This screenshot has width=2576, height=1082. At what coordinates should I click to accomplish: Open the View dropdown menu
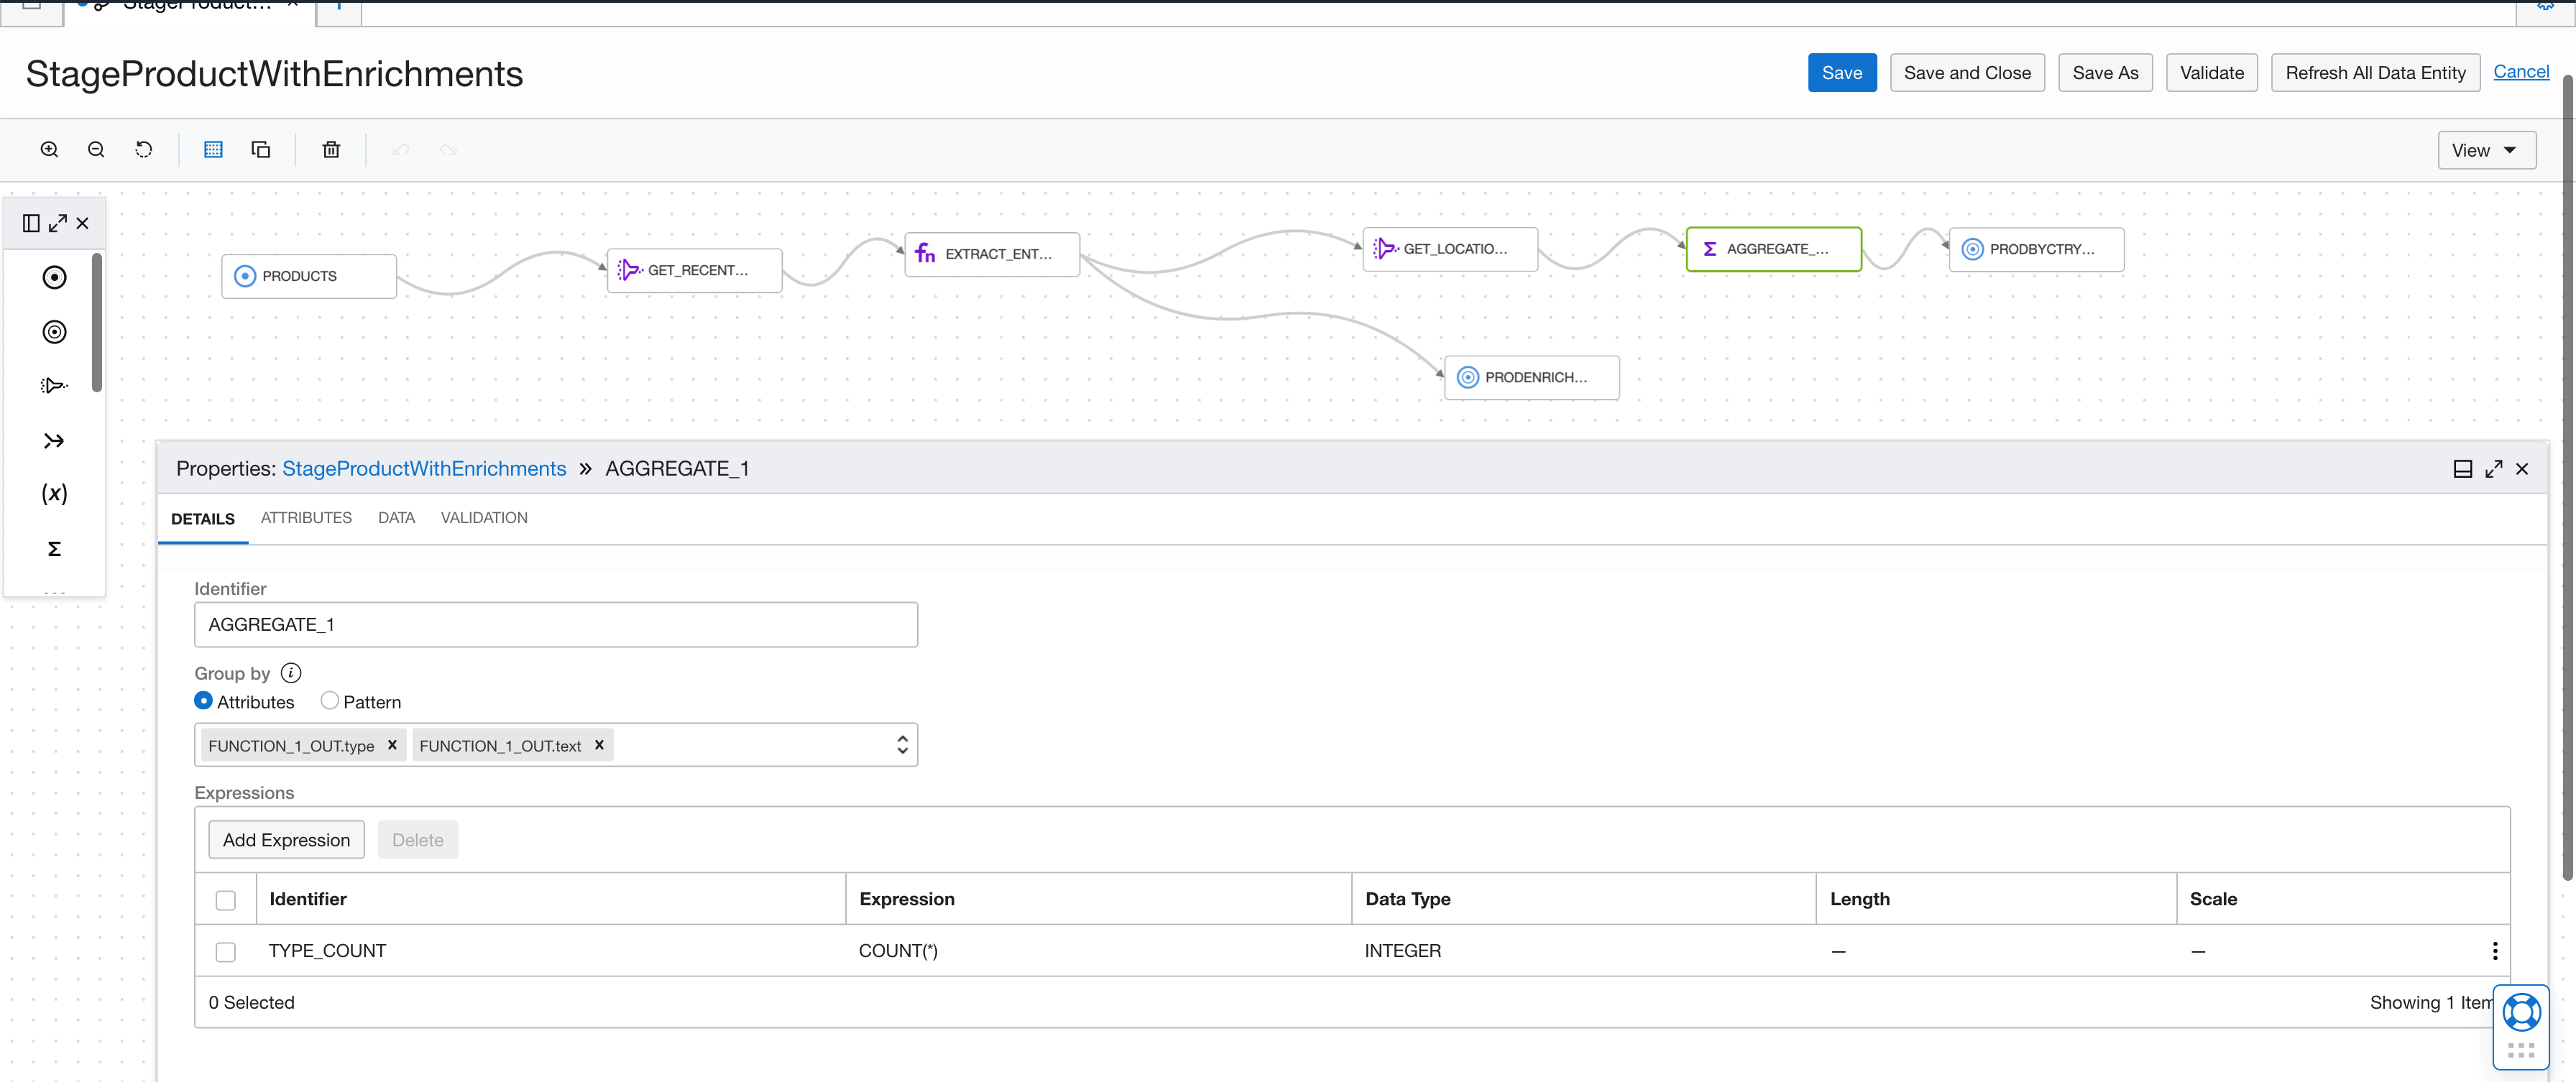pyautogui.click(x=2486, y=149)
